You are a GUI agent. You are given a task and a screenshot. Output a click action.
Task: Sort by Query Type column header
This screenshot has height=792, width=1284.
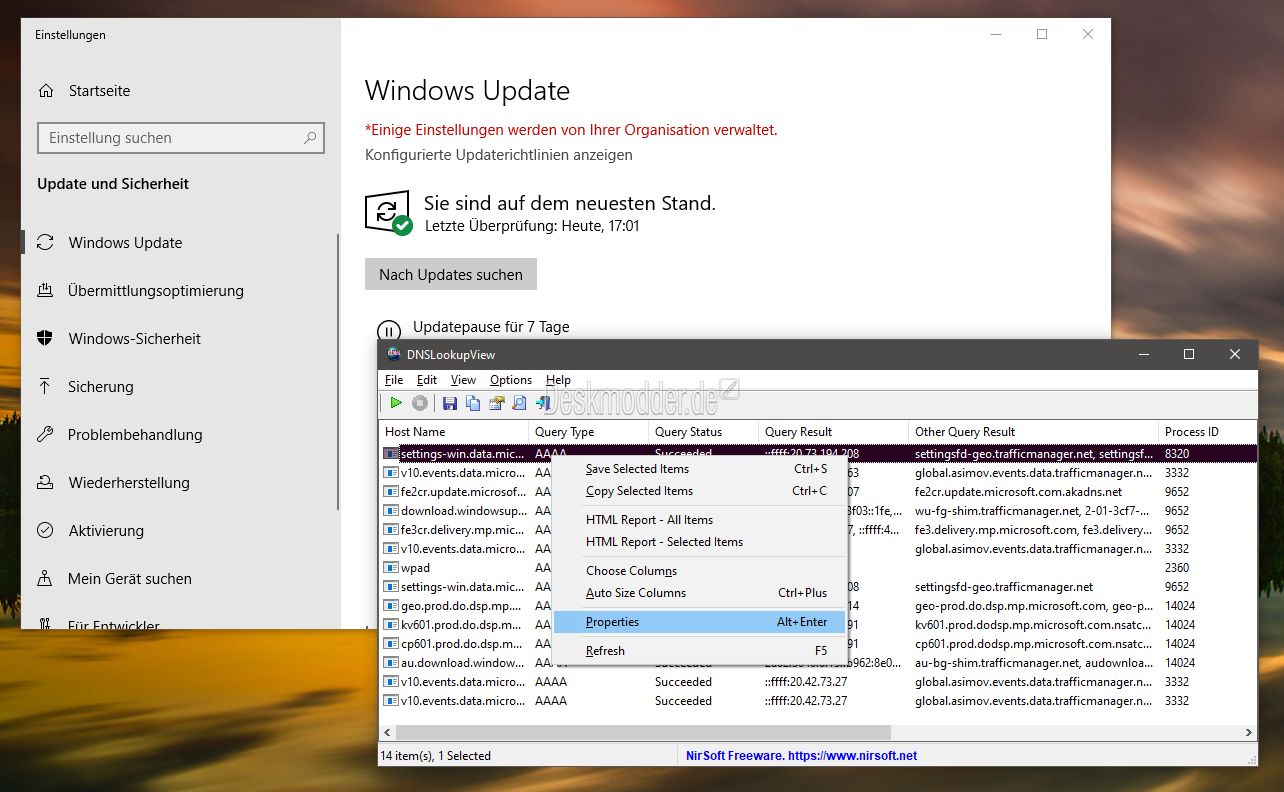[x=588, y=432]
